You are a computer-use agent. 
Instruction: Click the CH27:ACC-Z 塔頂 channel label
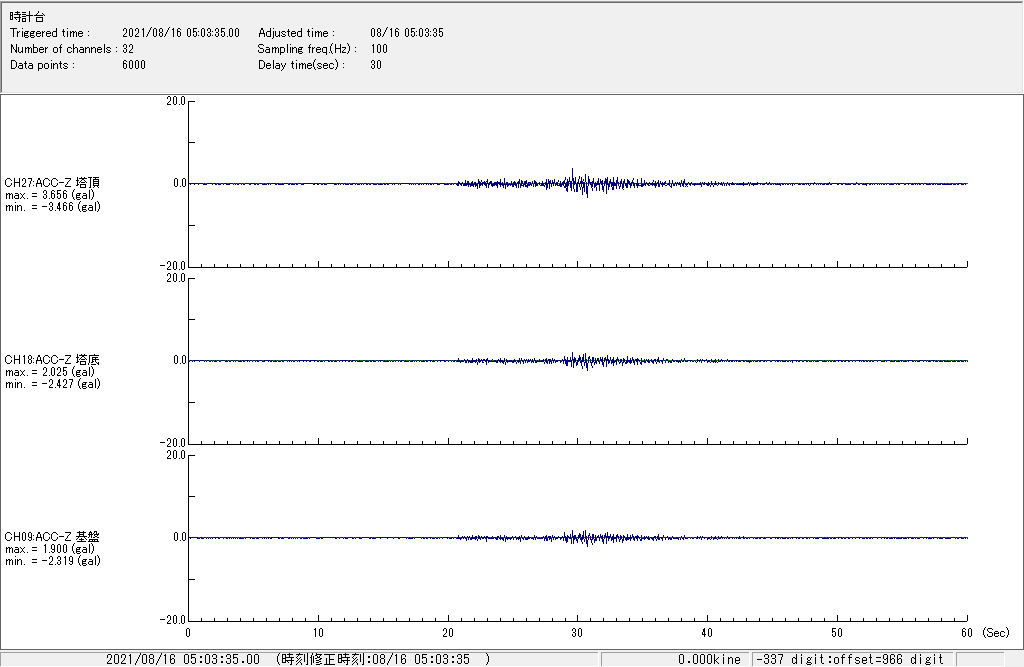52,183
